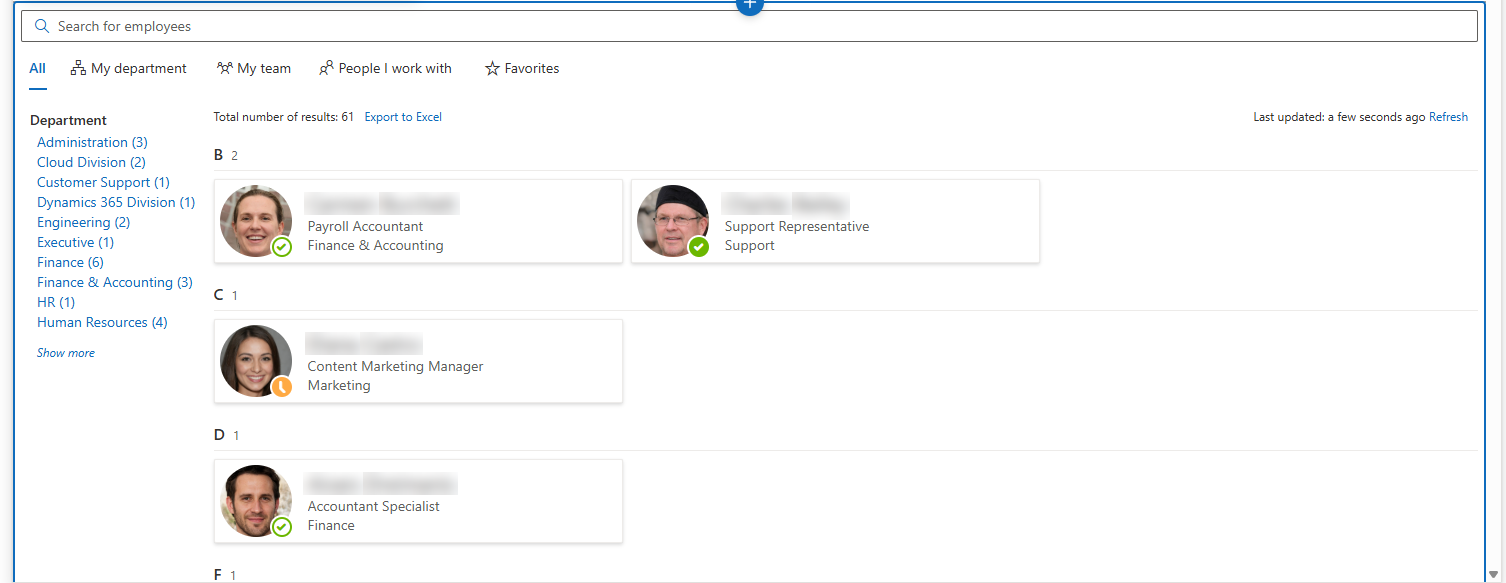Screen dimensions: 1506x583
Task: Click the "Department" heading in the sidebar
Action: [68, 120]
